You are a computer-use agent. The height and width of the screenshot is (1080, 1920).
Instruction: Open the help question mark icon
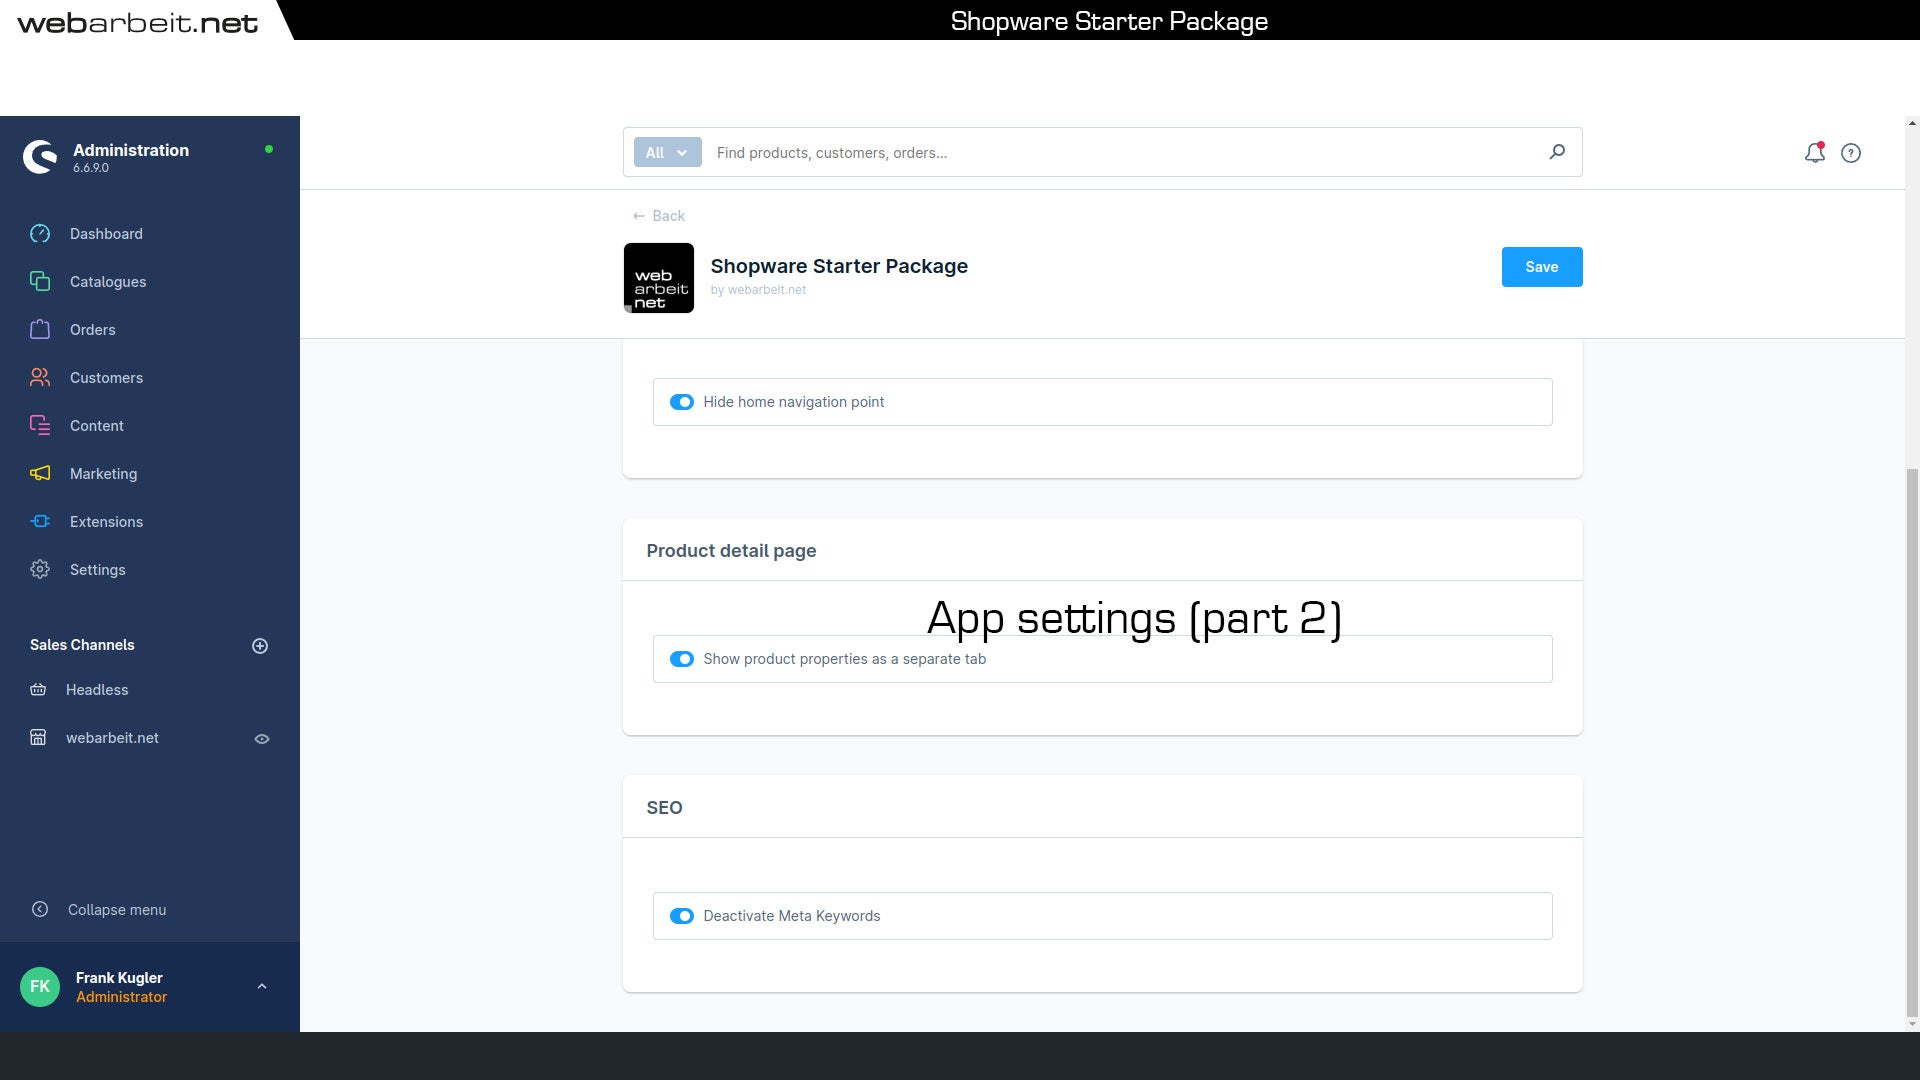[1851, 153]
